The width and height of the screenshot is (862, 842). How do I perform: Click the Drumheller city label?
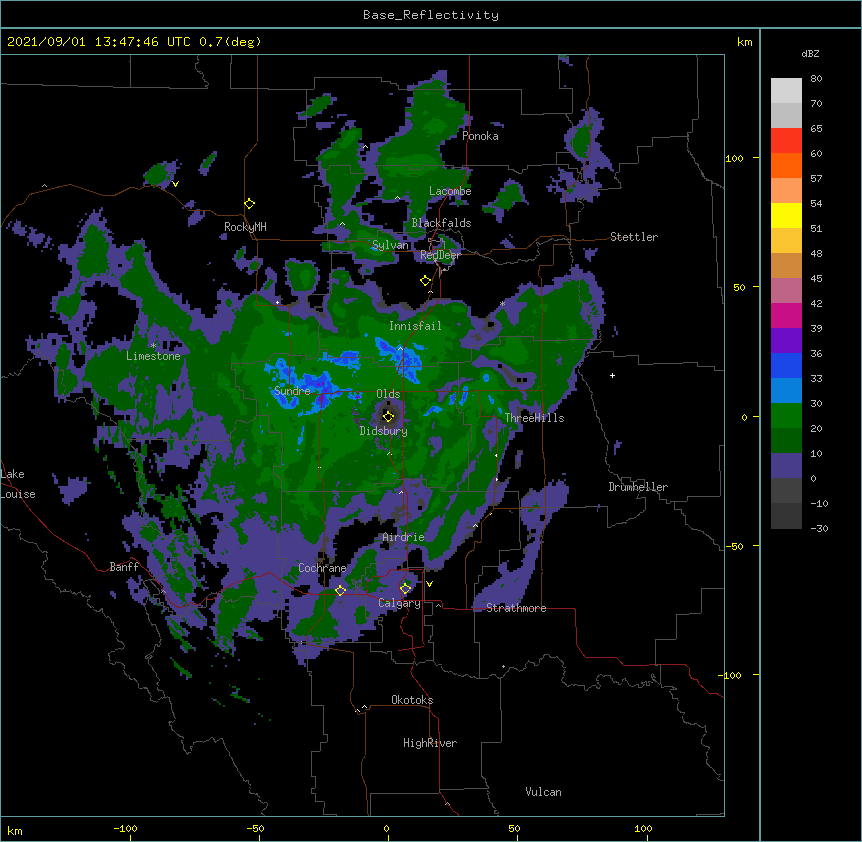[x=638, y=487]
